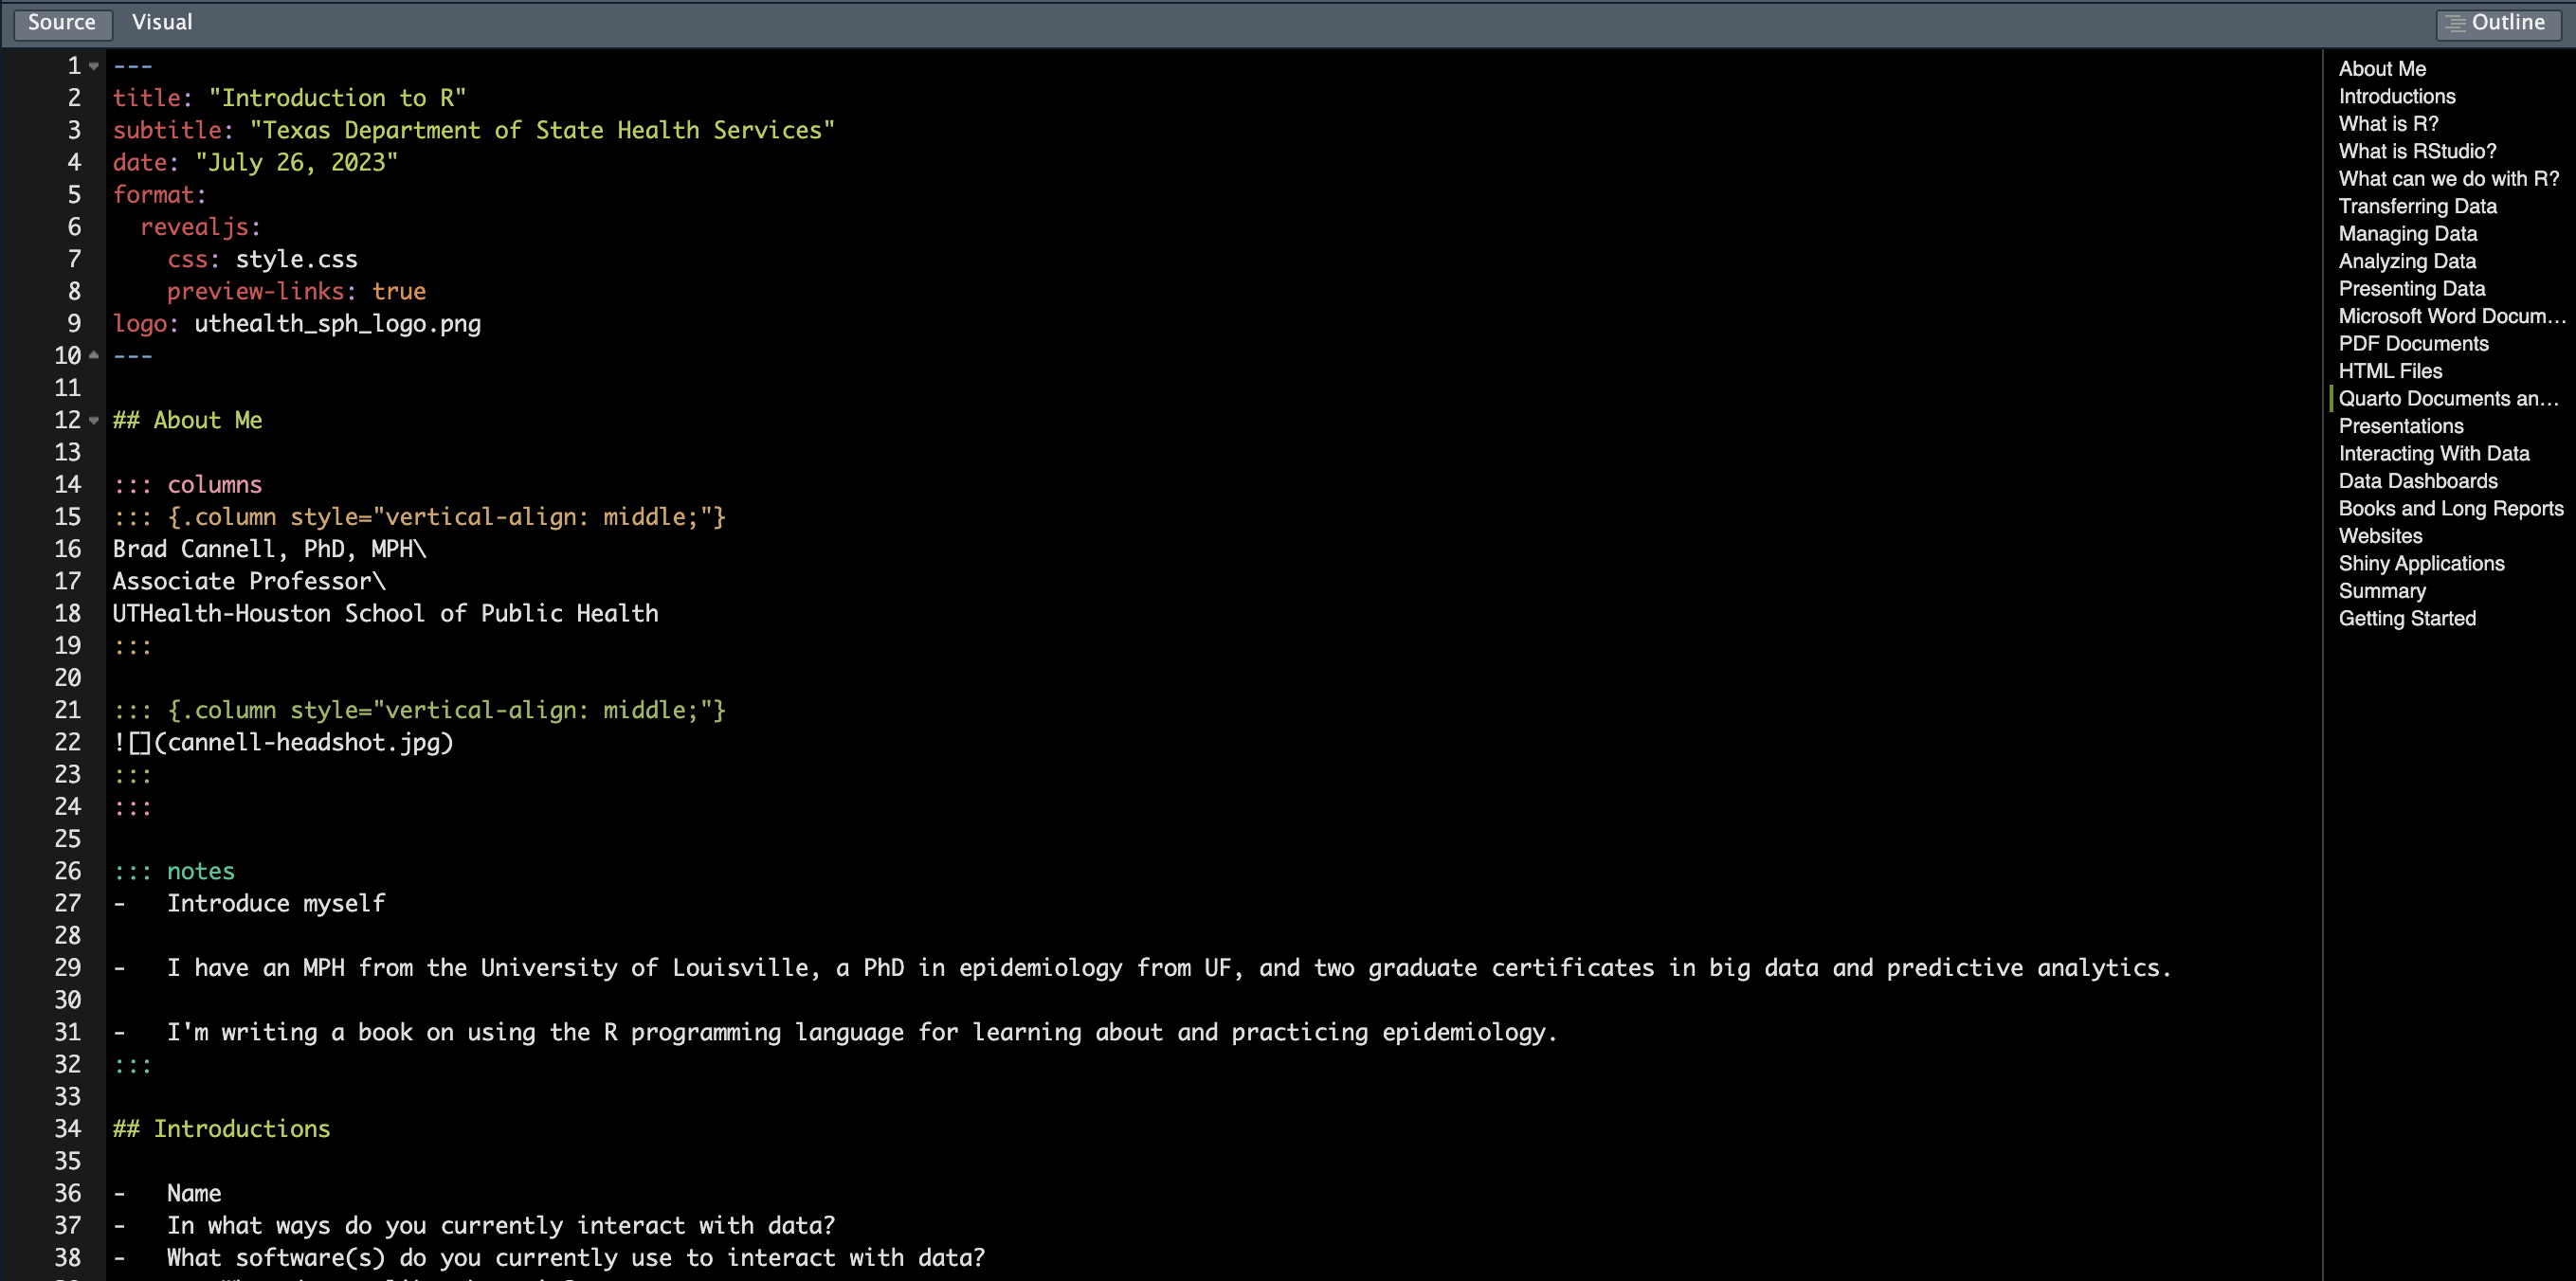
Task: Navigate to Quarto Documents outline item
Action: coord(2446,398)
